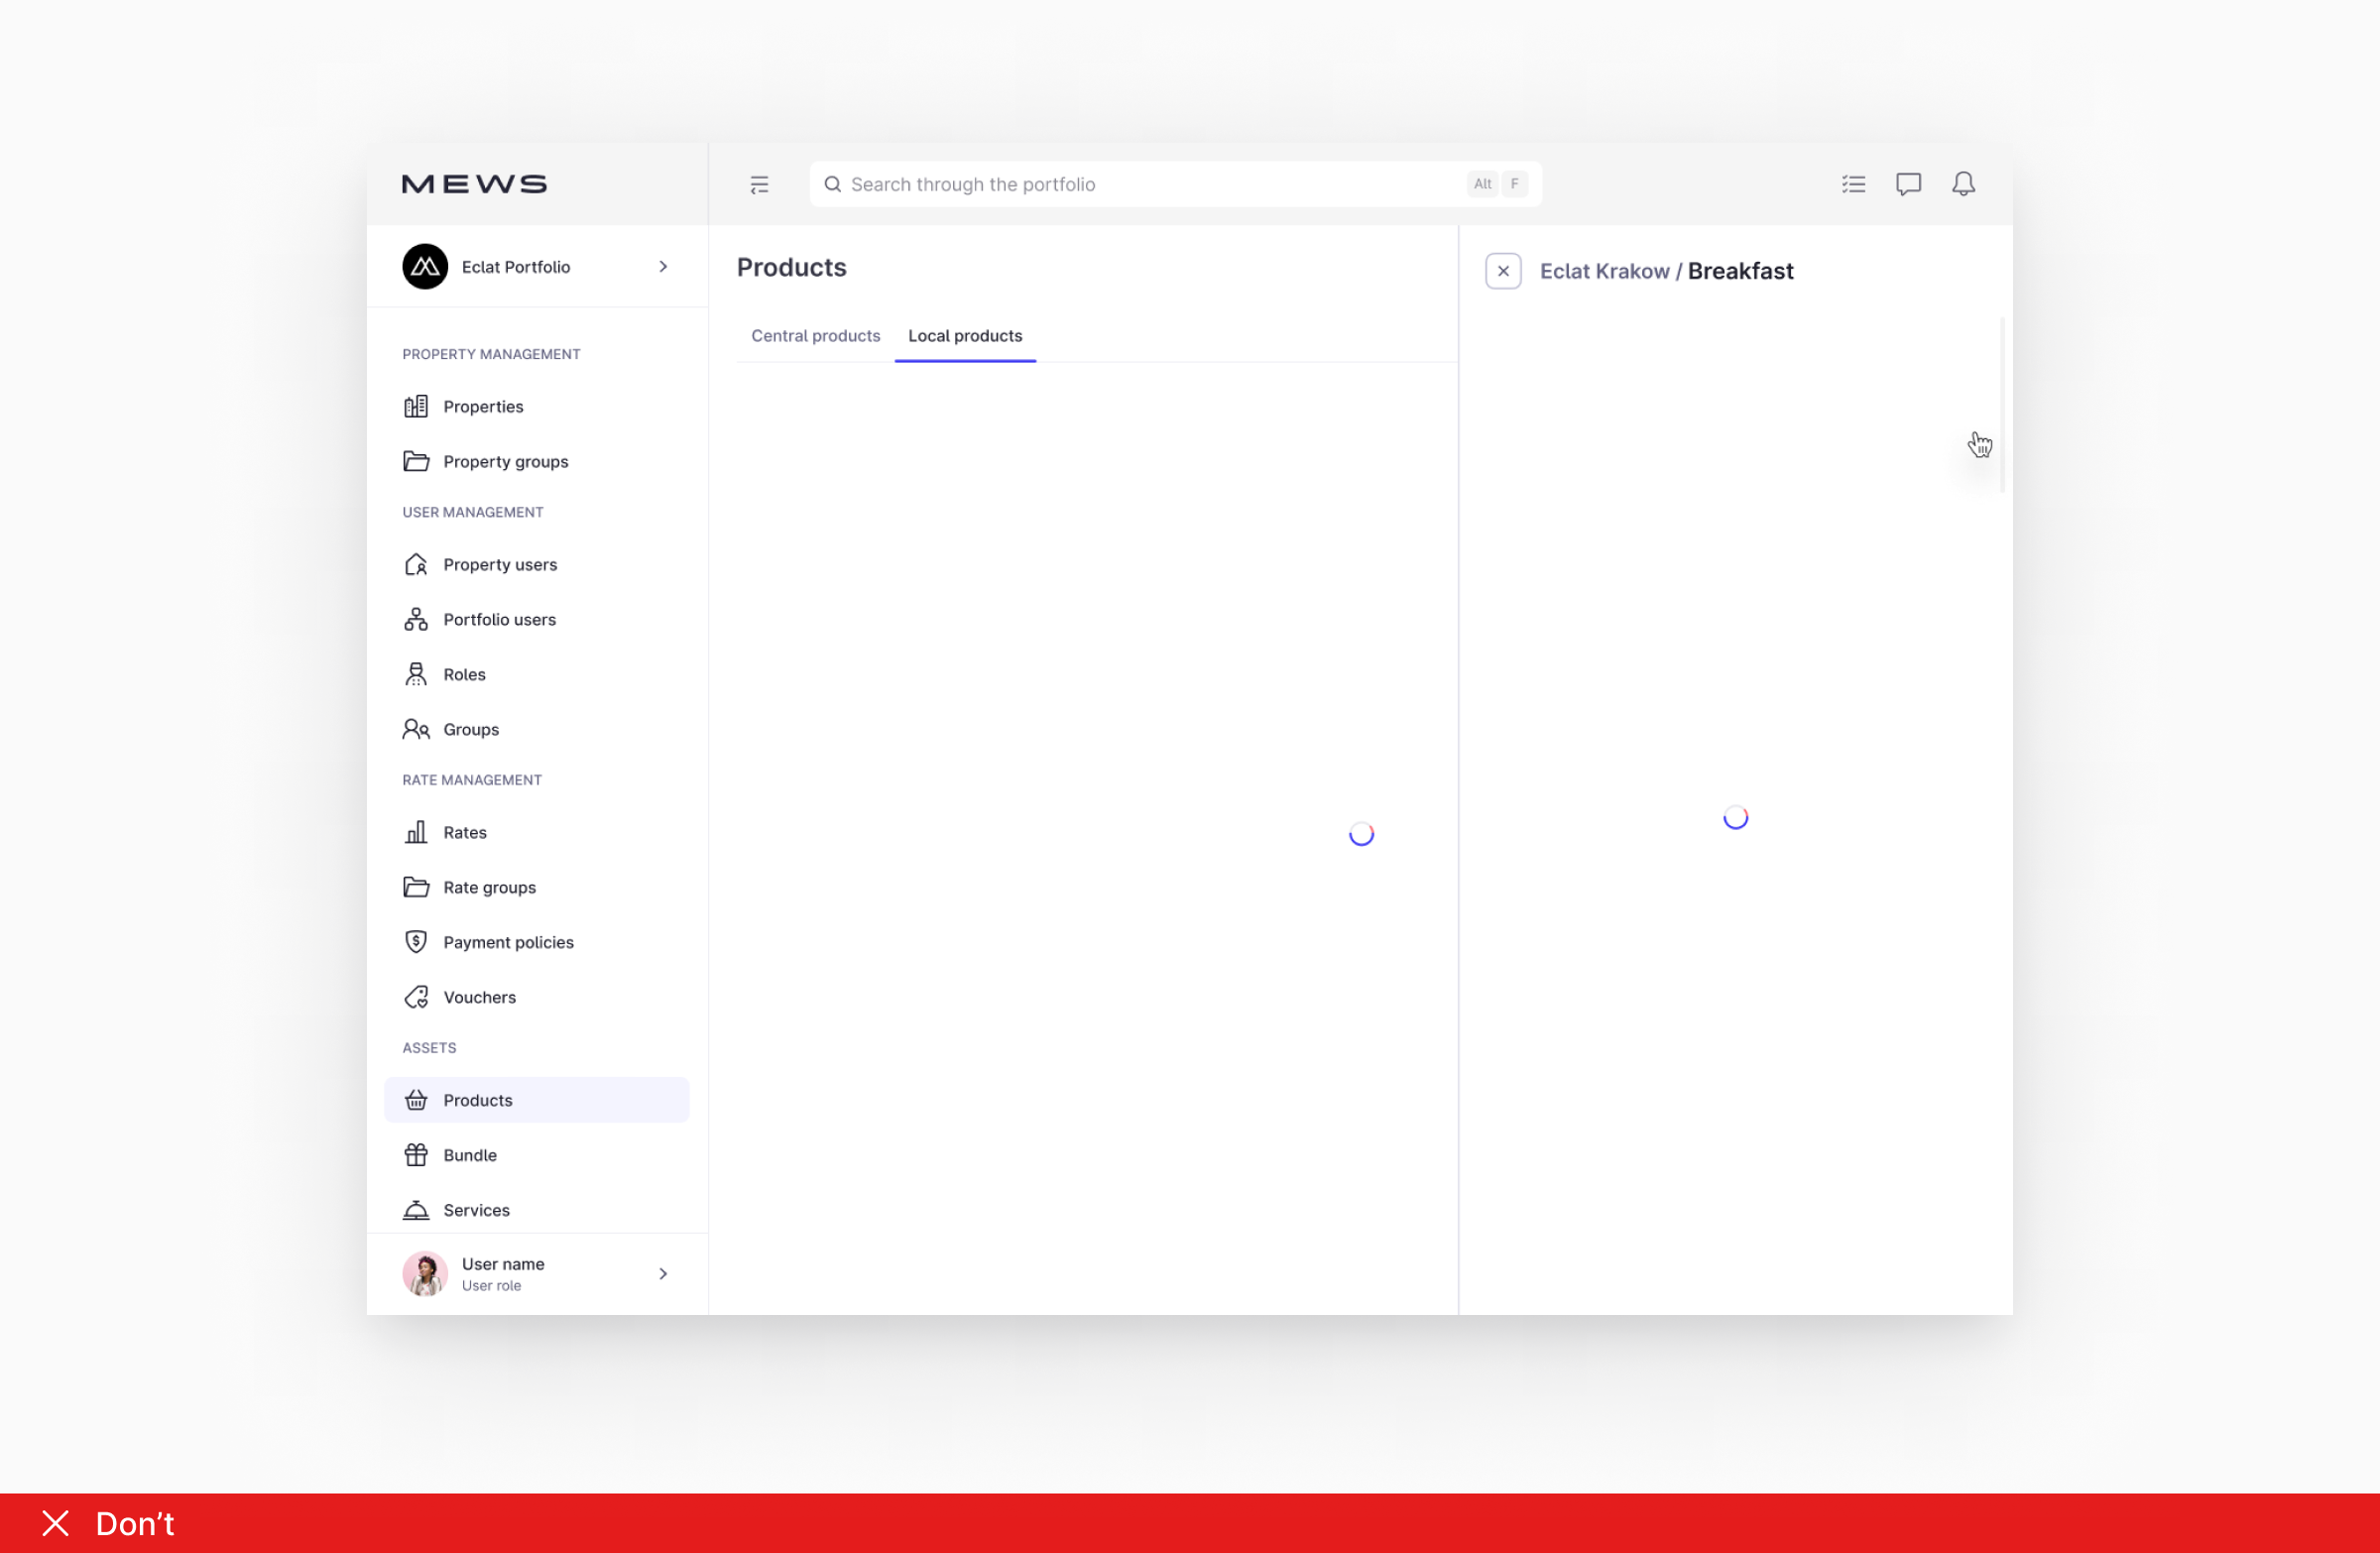Image resolution: width=2380 pixels, height=1553 pixels.
Task: Select the Local products tab
Action: click(x=964, y=336)
